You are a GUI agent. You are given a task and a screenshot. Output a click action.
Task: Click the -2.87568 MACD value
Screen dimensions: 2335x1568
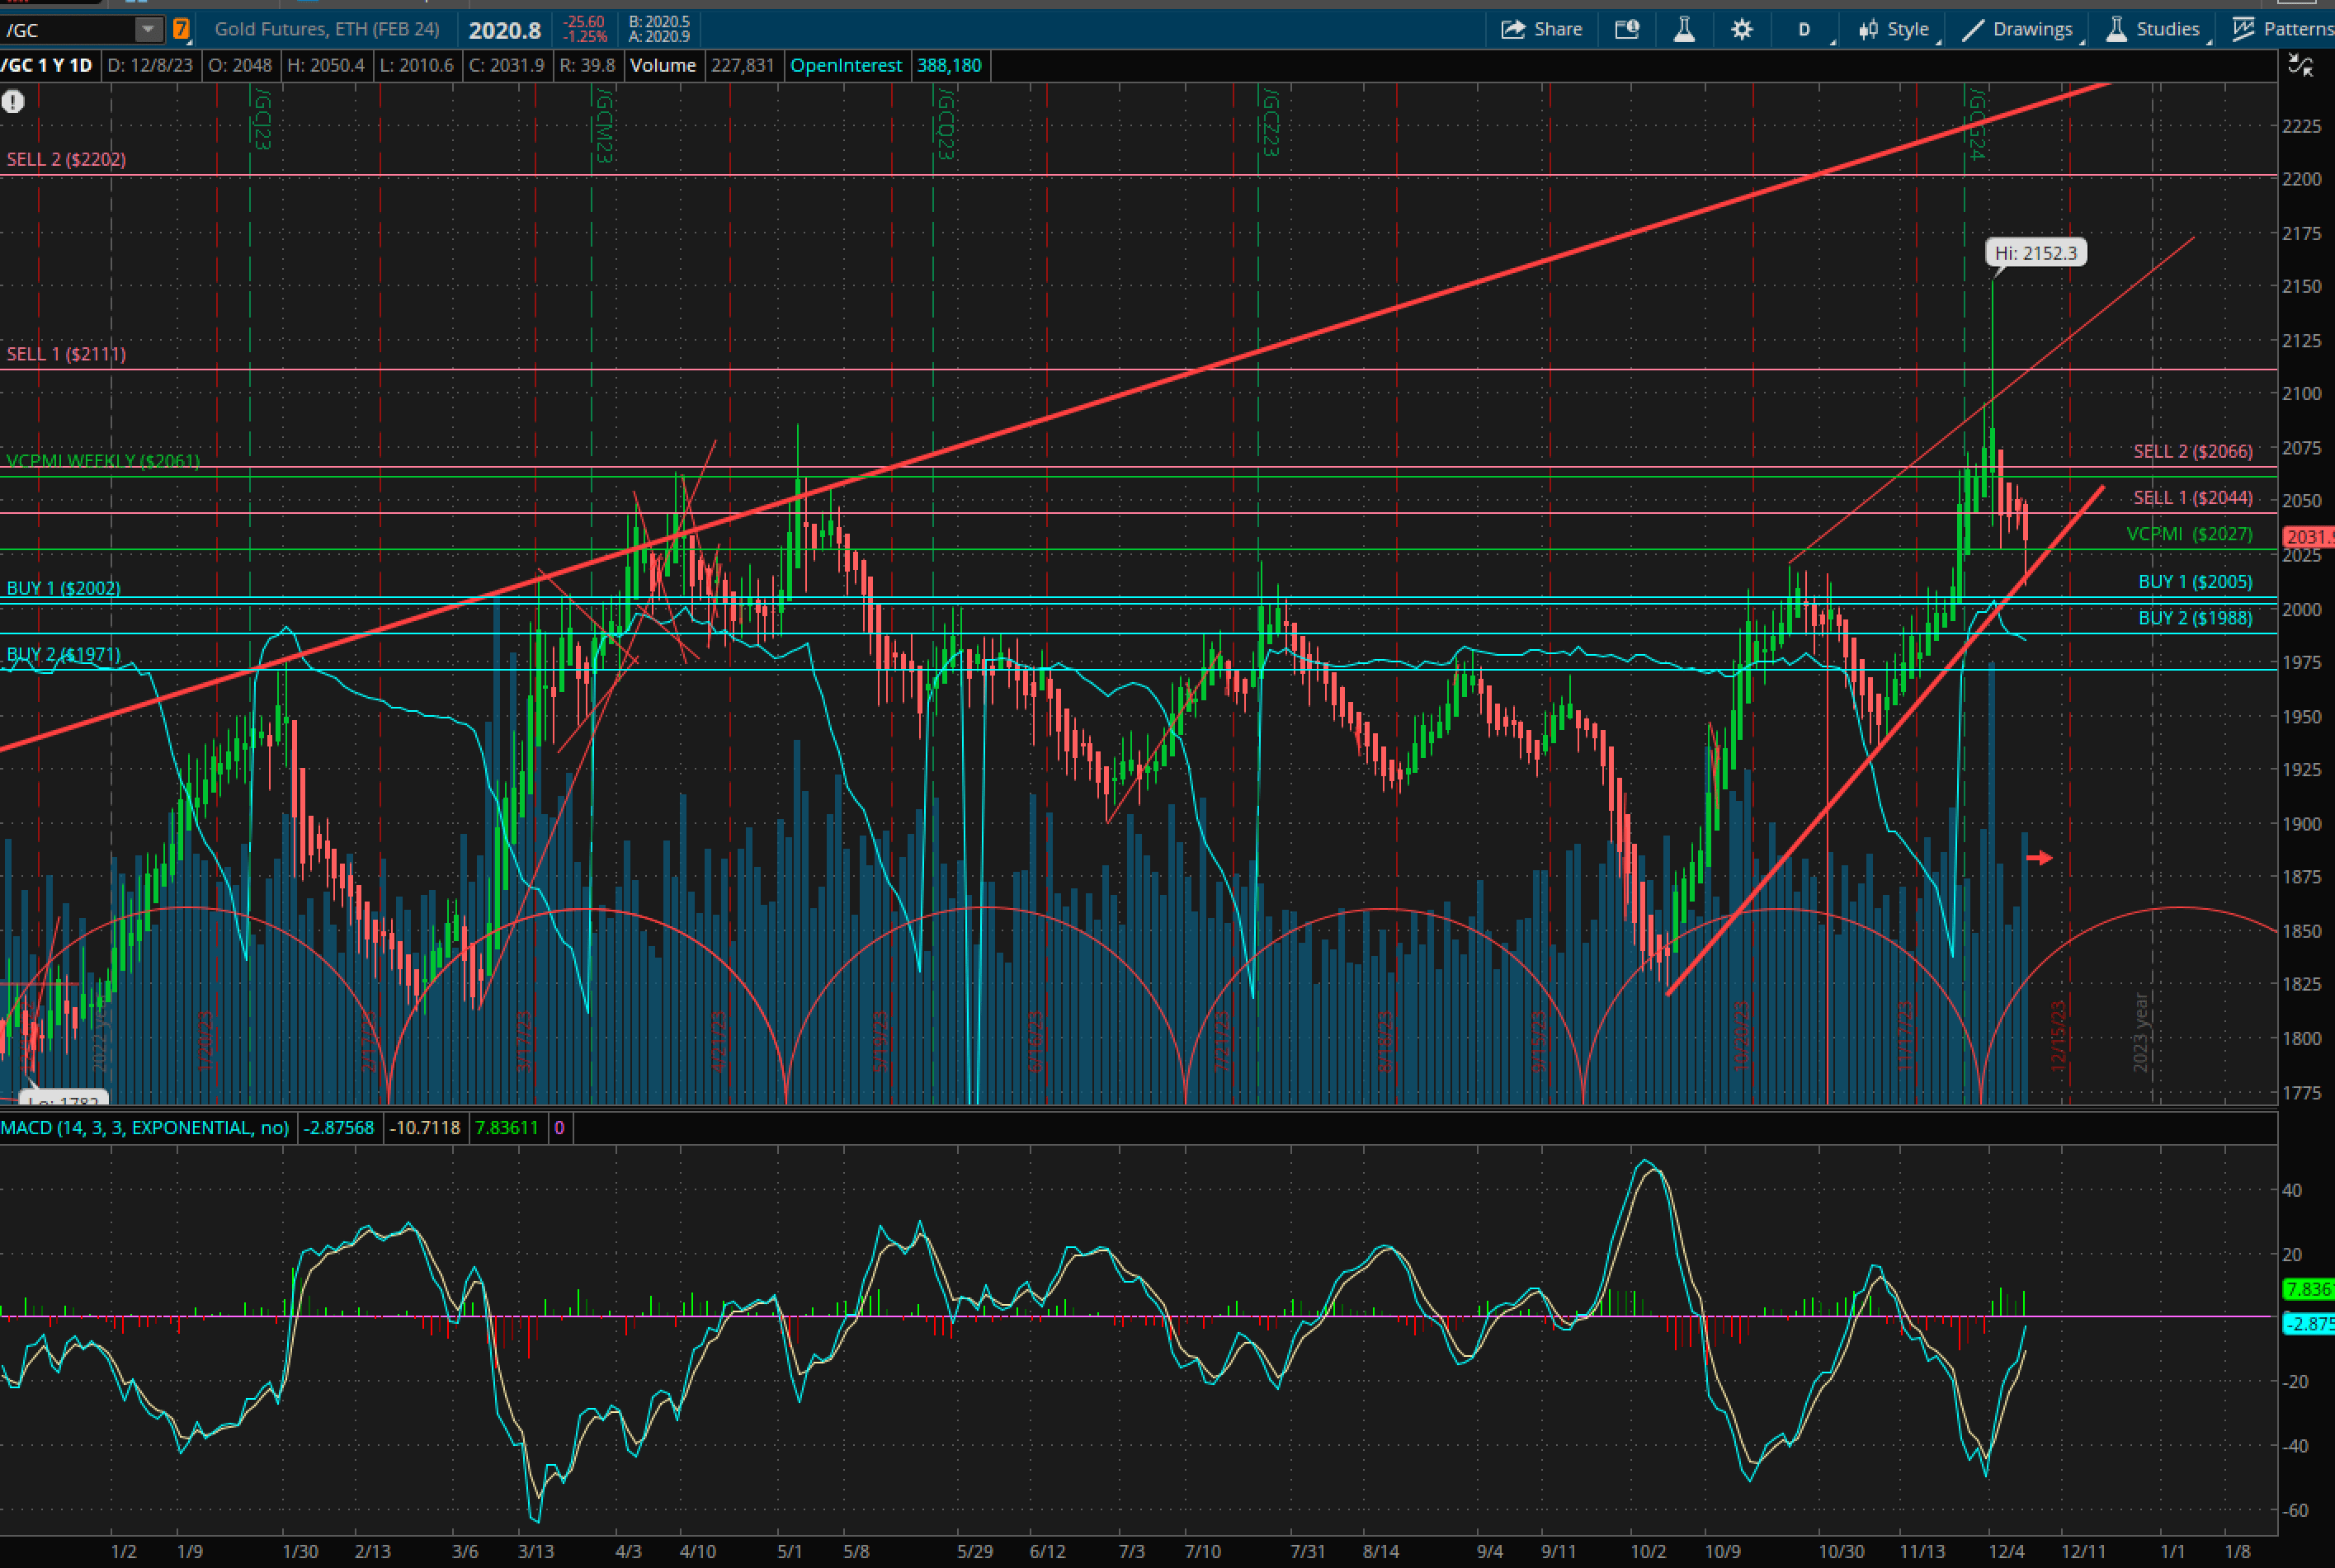click(x=339, y=1128)
